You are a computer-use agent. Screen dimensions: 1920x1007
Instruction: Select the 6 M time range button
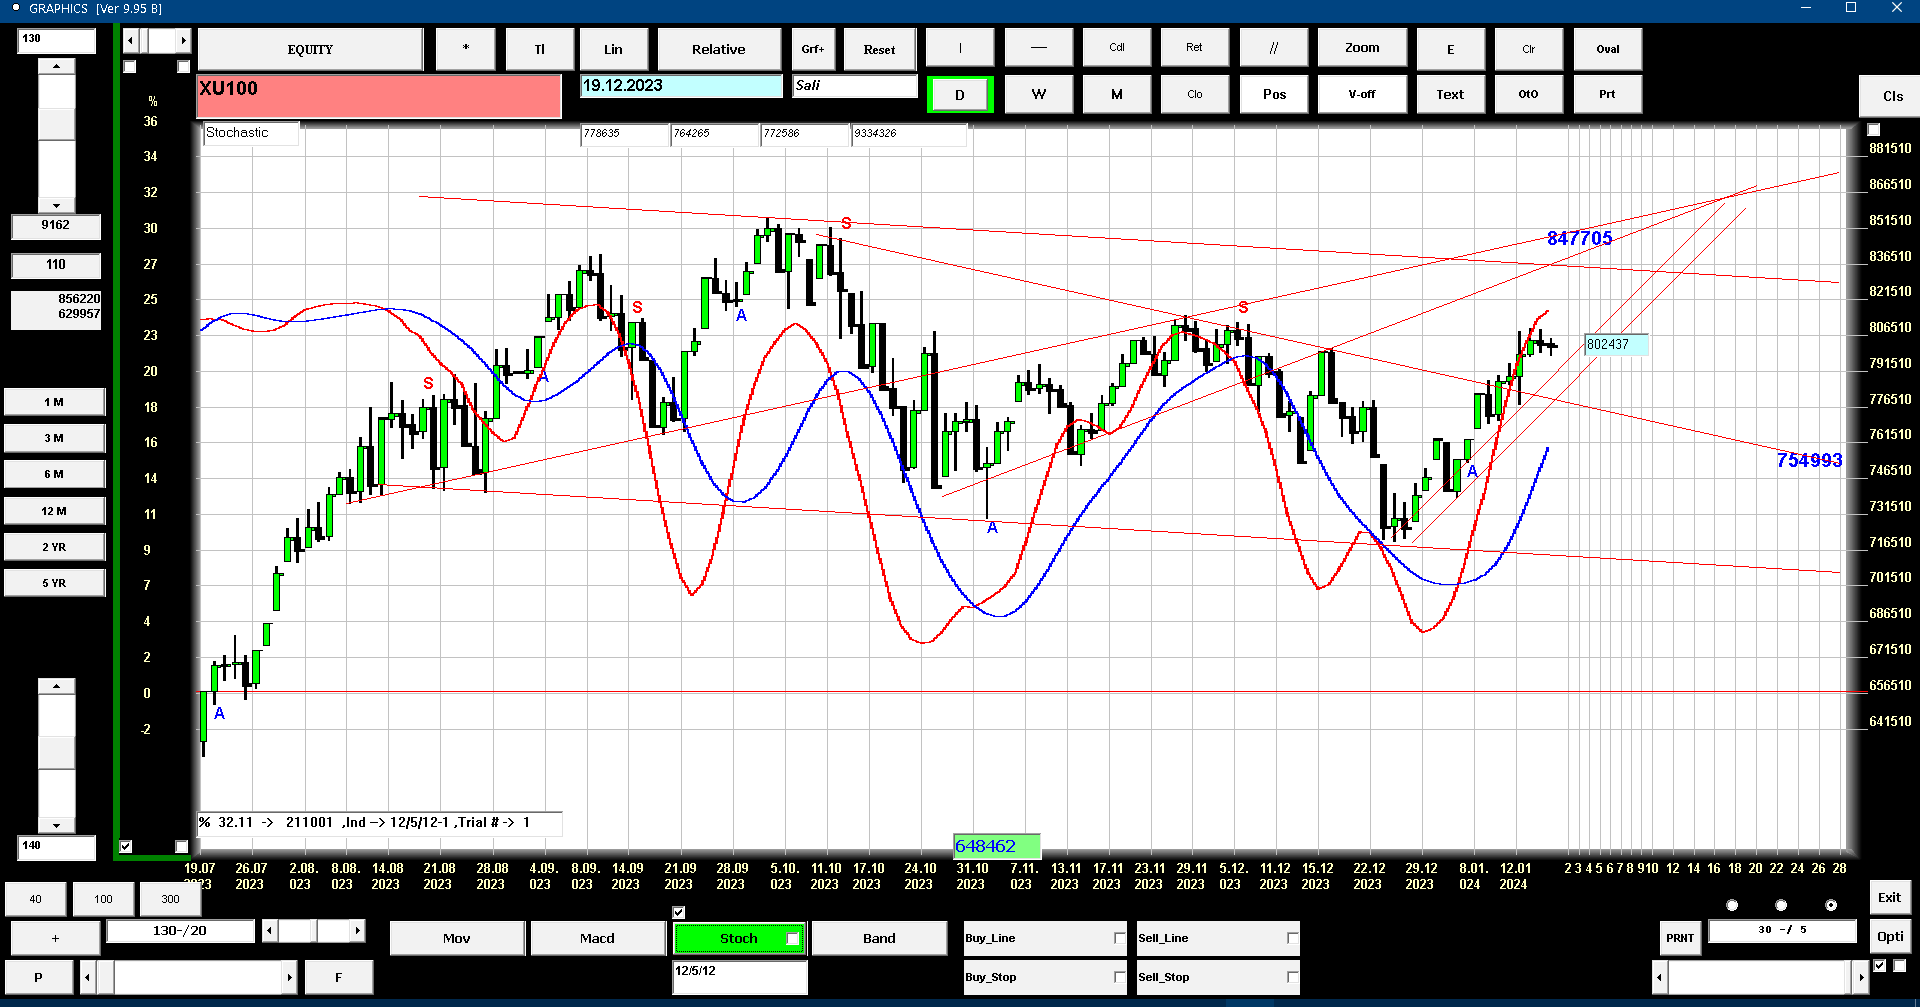54,474
